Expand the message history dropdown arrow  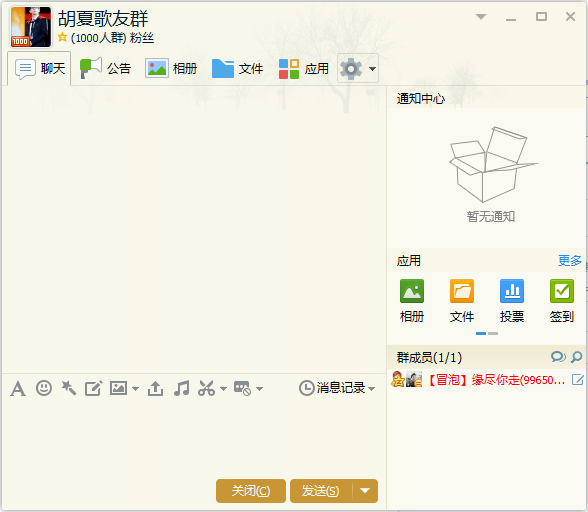click(x=372, y=389)
